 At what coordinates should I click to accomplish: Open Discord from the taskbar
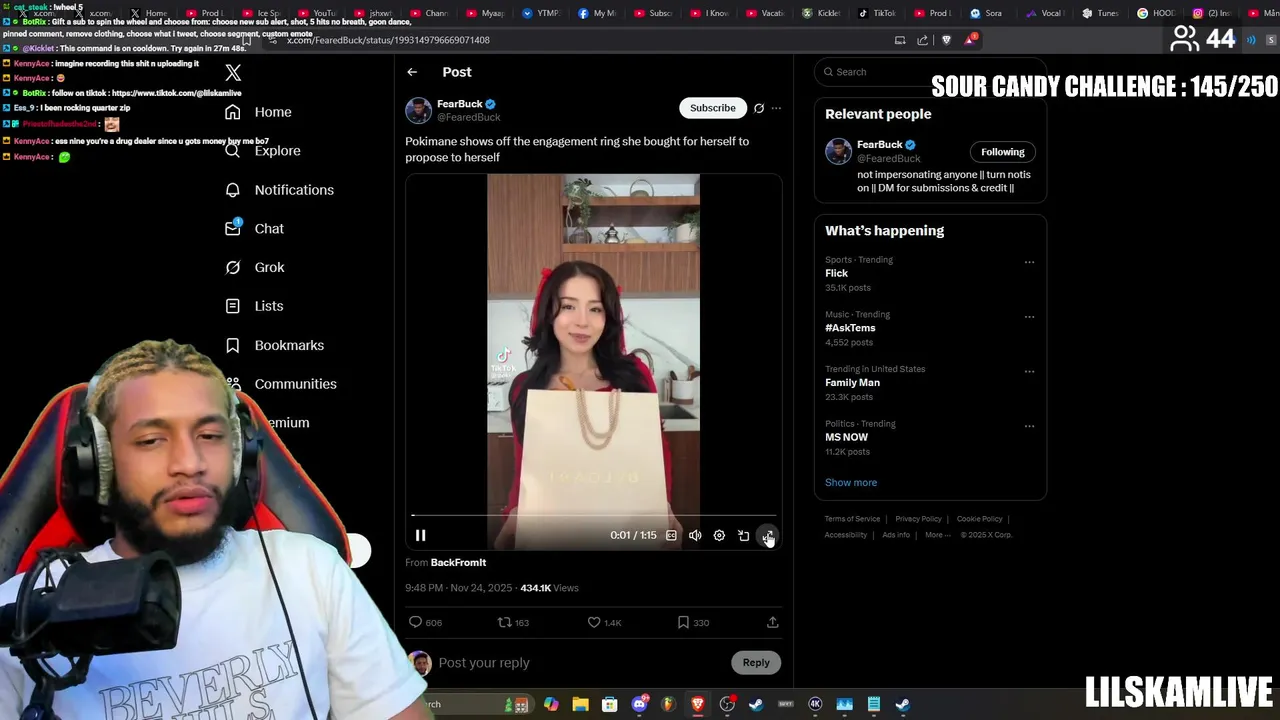coord(640,704)
